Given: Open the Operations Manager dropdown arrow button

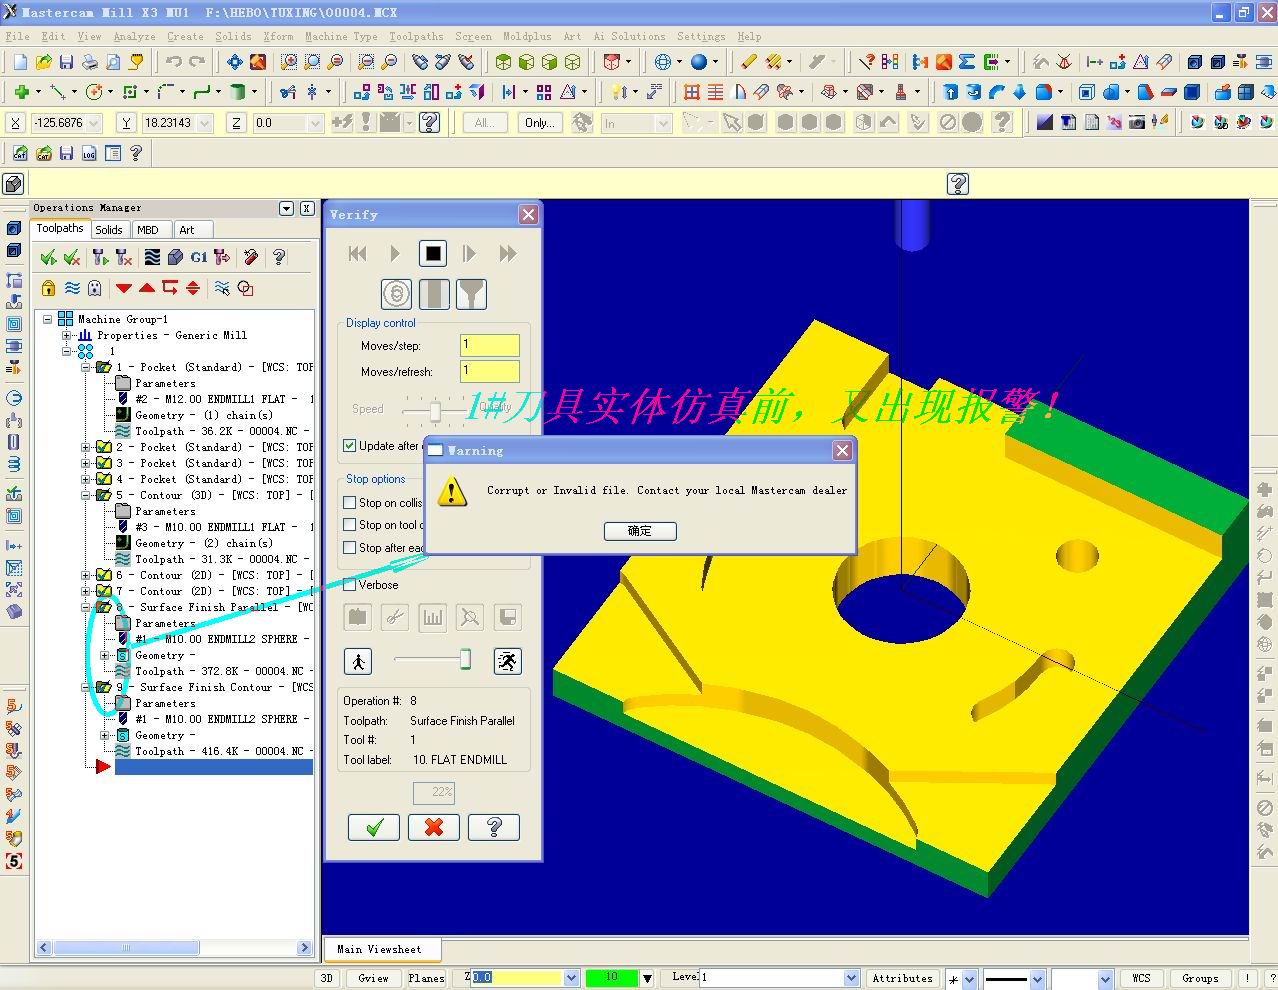Looking at the screenshot, I should point(286,208).
